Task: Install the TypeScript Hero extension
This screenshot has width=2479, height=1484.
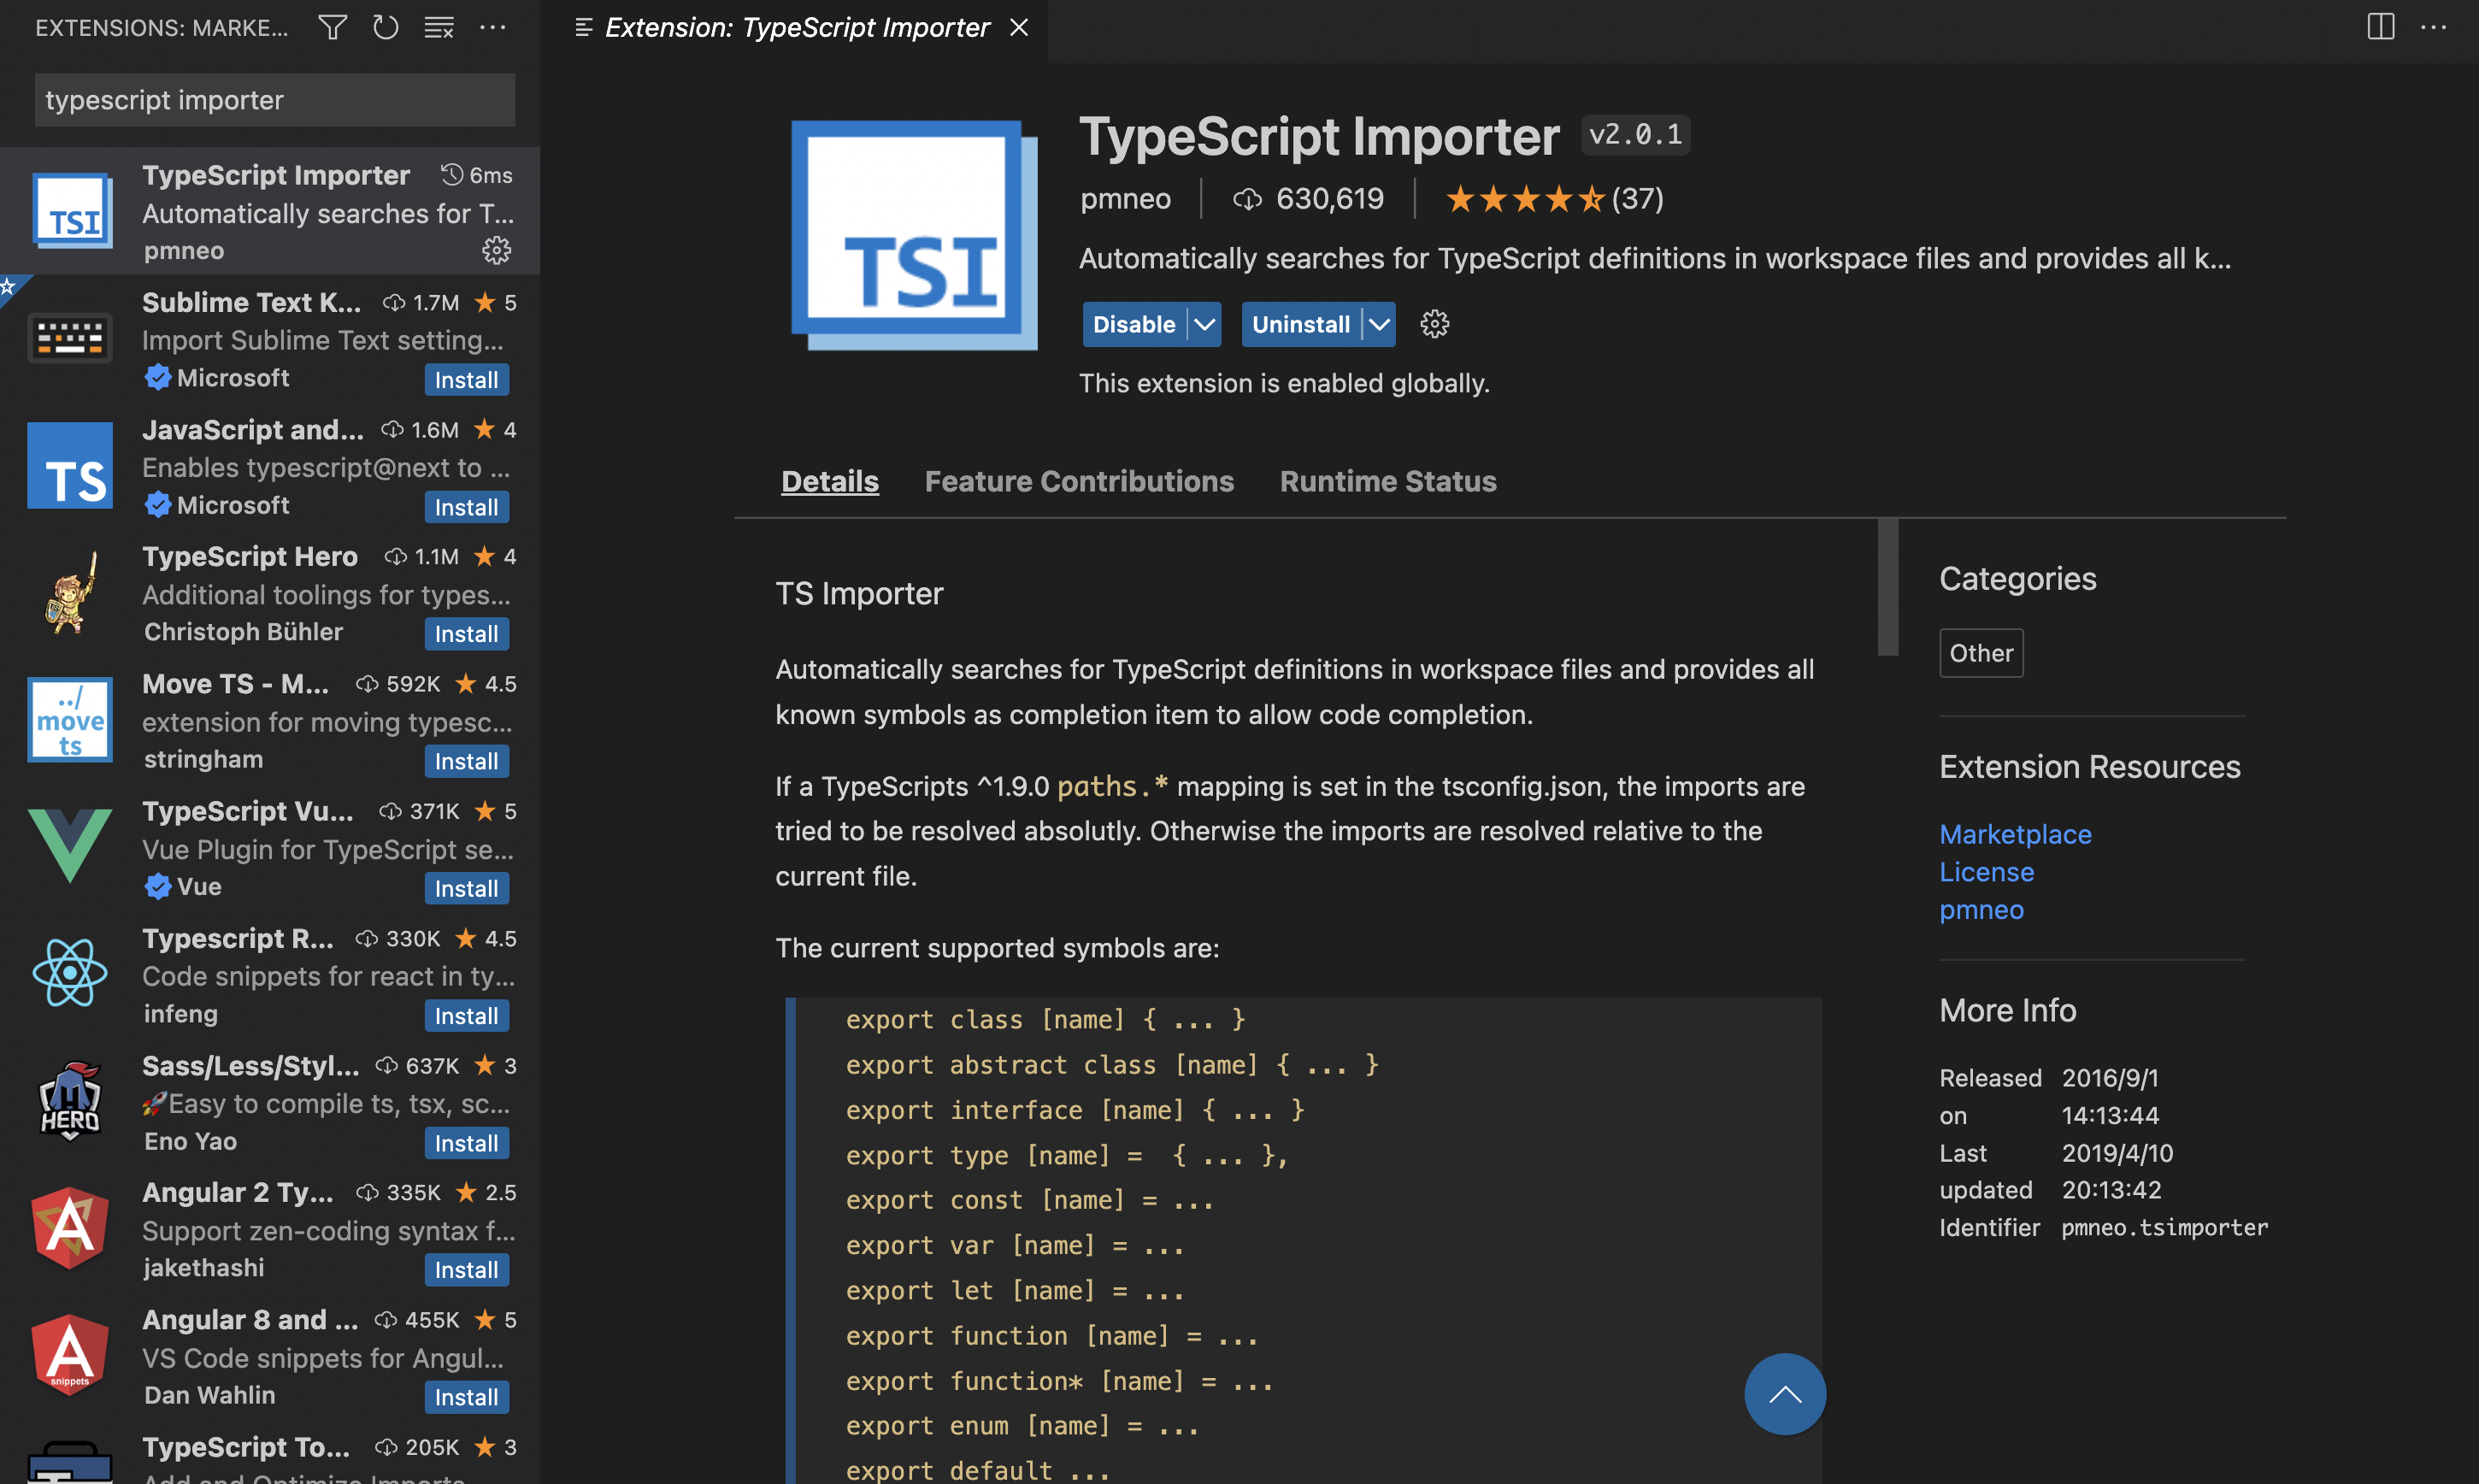Action: tap(466, 634)
